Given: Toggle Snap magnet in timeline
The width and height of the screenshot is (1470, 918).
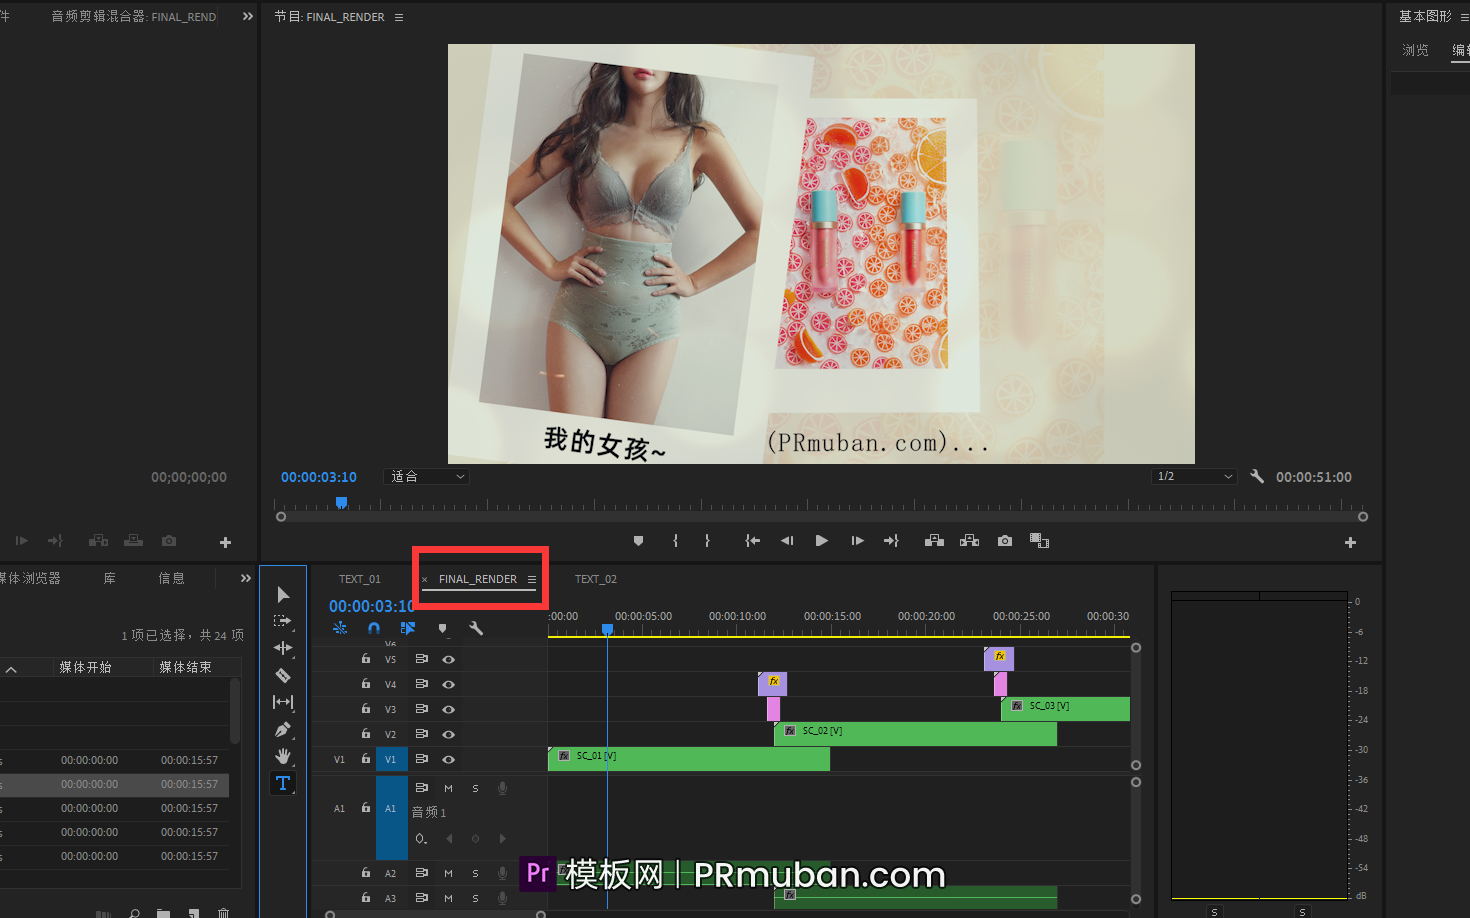Looking at the screenshot, I should click(x=374, y=628).
